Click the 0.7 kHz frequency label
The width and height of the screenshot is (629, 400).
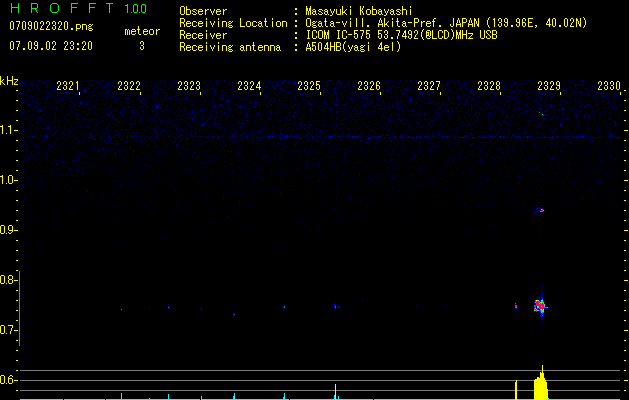(8, 330)
